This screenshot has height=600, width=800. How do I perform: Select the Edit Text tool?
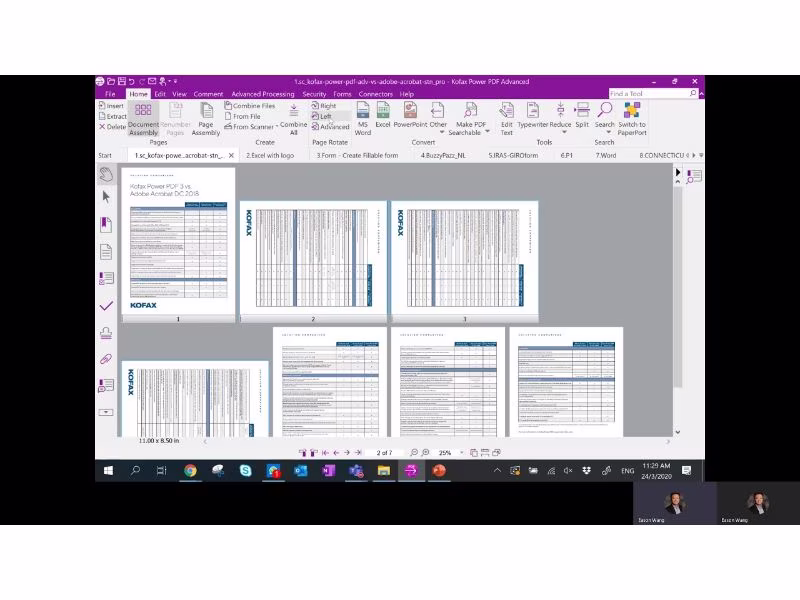pyautogui.click(x=506, y=119)
